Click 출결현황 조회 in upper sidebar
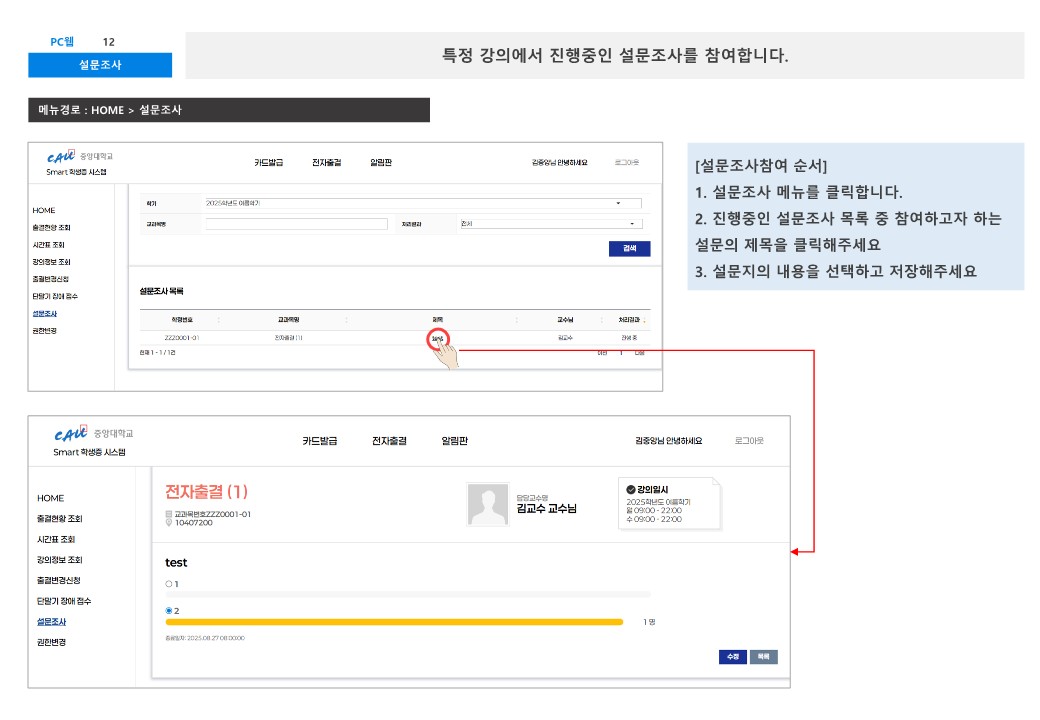This screenshot has width=1040, height=720. 51,227
